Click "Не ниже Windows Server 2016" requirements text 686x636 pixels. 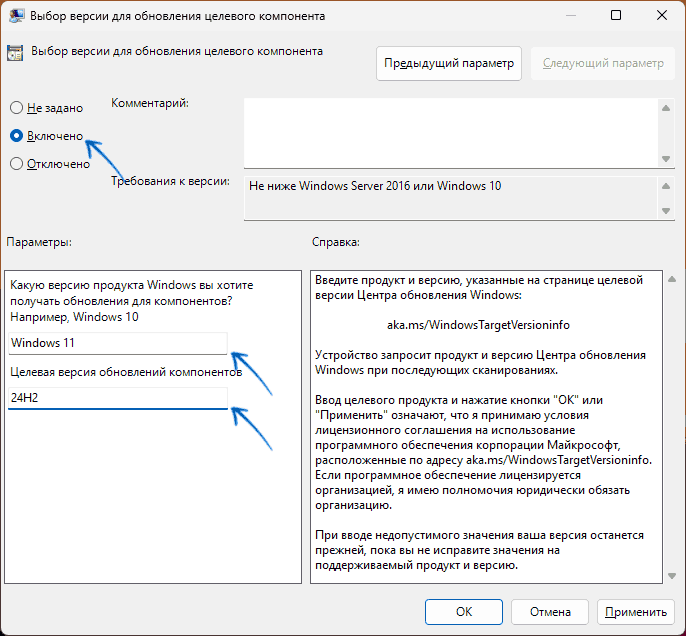click(x=375, y=186)
